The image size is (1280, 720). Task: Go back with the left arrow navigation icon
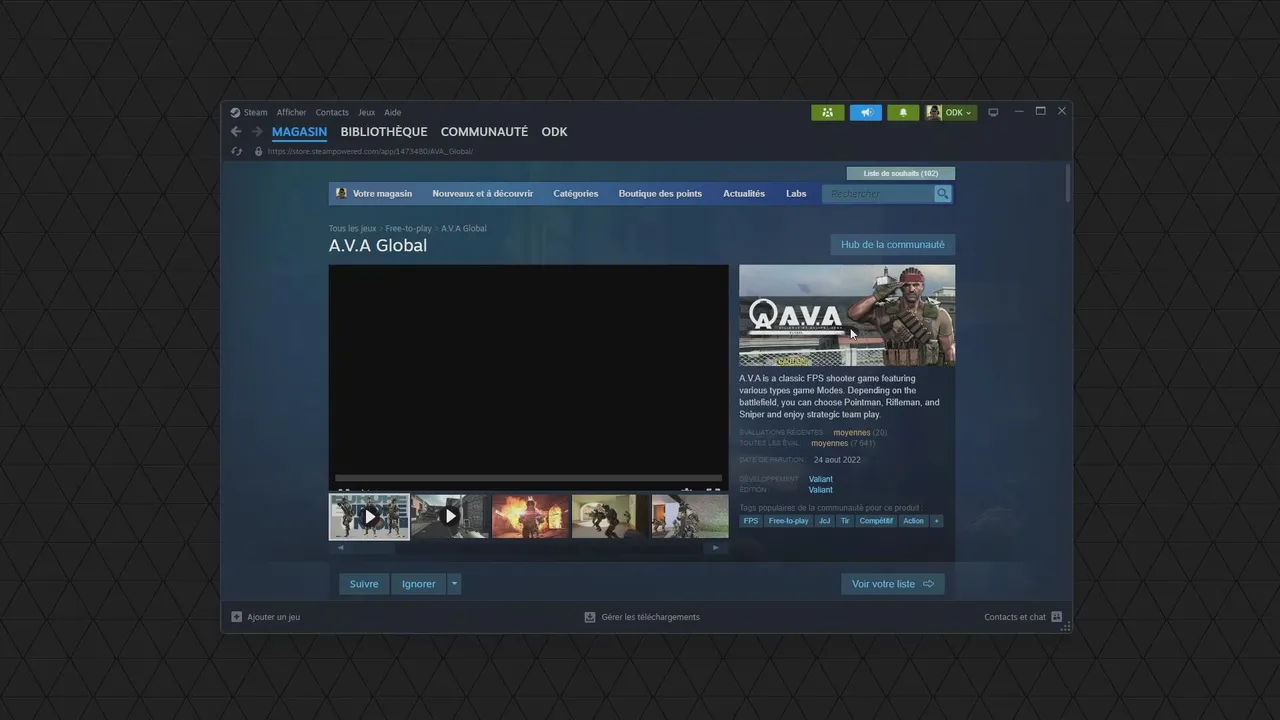coord(236,132)
